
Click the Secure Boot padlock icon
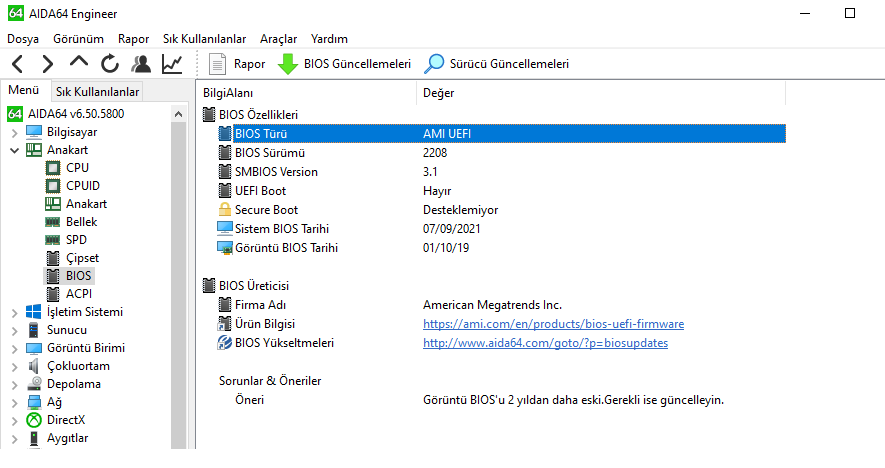(225, 209)
